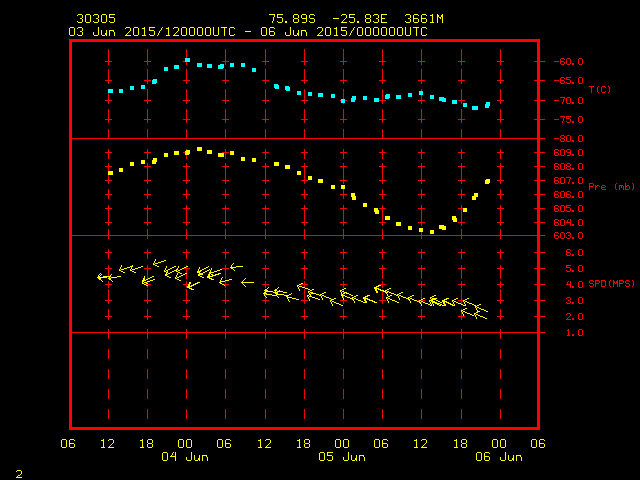Viewport: 640px width, 480px height.
Task: Click the 2.0 wind speed tick label
Action: point(574,317)
